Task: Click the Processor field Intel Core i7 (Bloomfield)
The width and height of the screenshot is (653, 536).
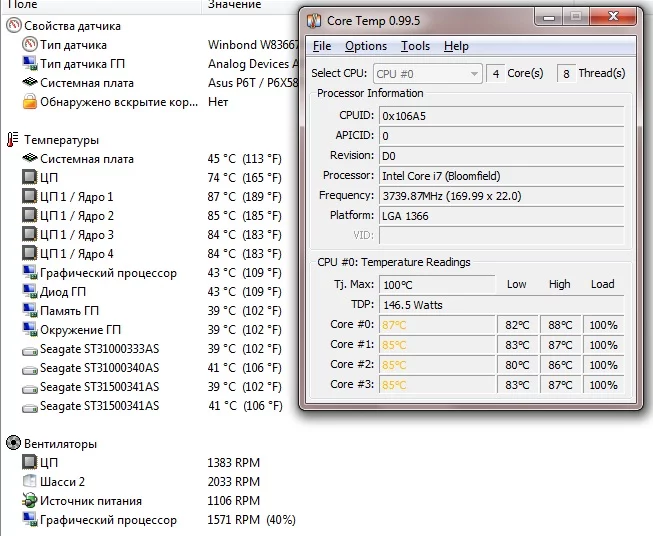Action: pyautogui.click(x=501, y=176)
